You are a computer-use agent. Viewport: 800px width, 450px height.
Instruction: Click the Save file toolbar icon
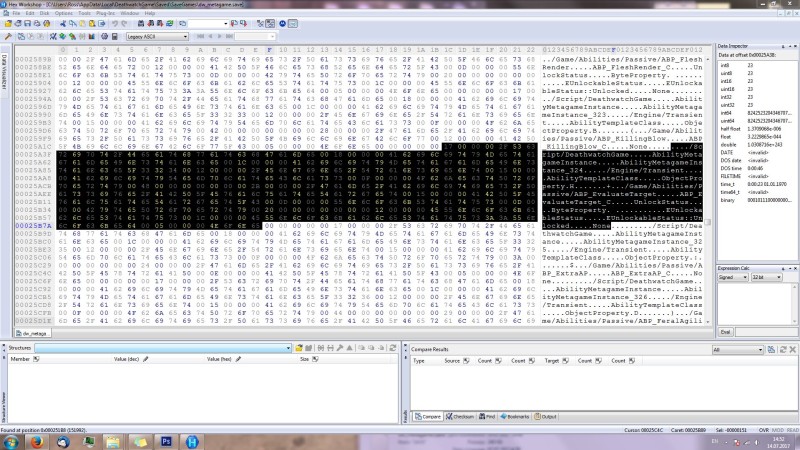(x=28, y=23)
